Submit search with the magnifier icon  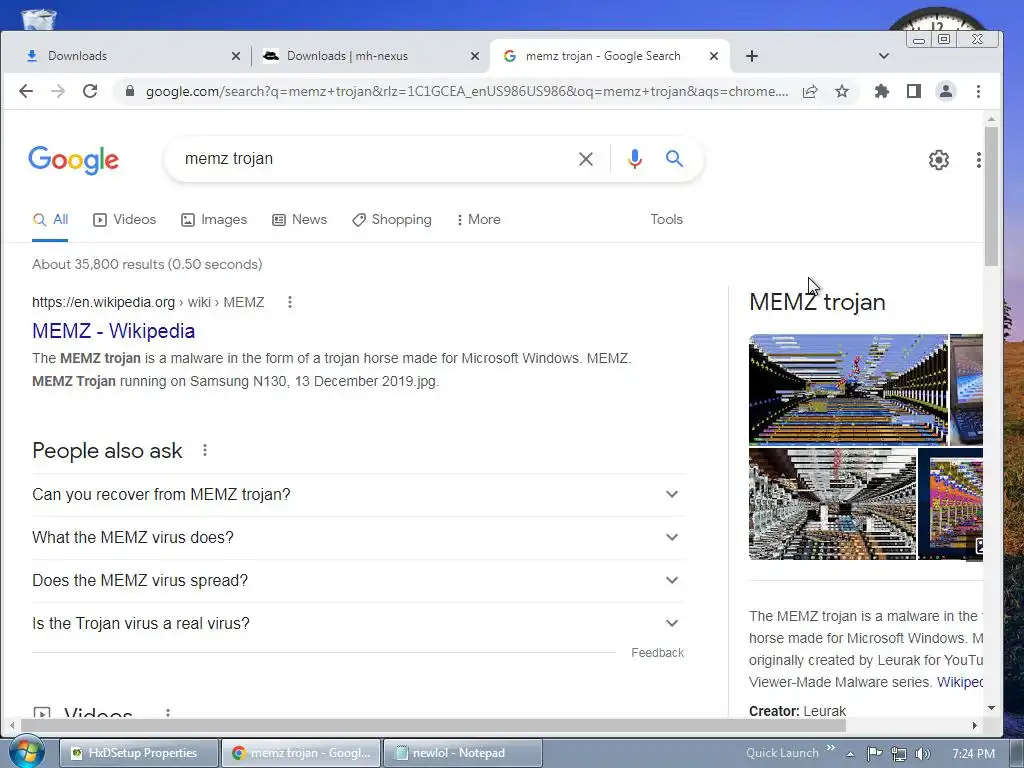675,159
